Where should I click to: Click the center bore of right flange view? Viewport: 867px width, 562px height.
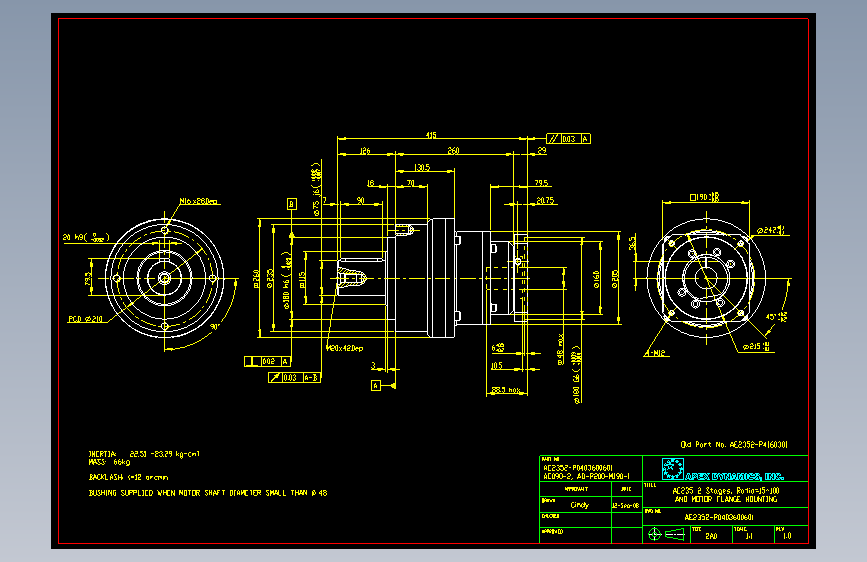(x=706, y=278)
